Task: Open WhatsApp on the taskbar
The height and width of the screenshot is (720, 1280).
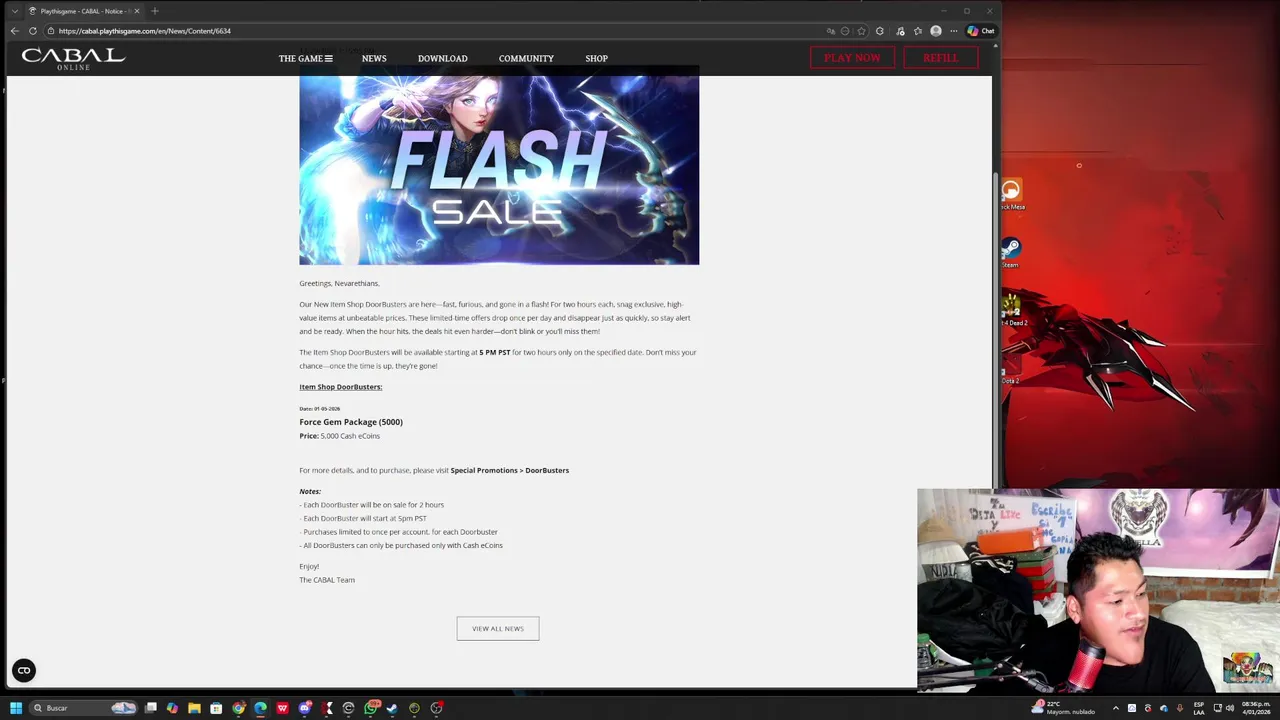Action: (371, 708)
